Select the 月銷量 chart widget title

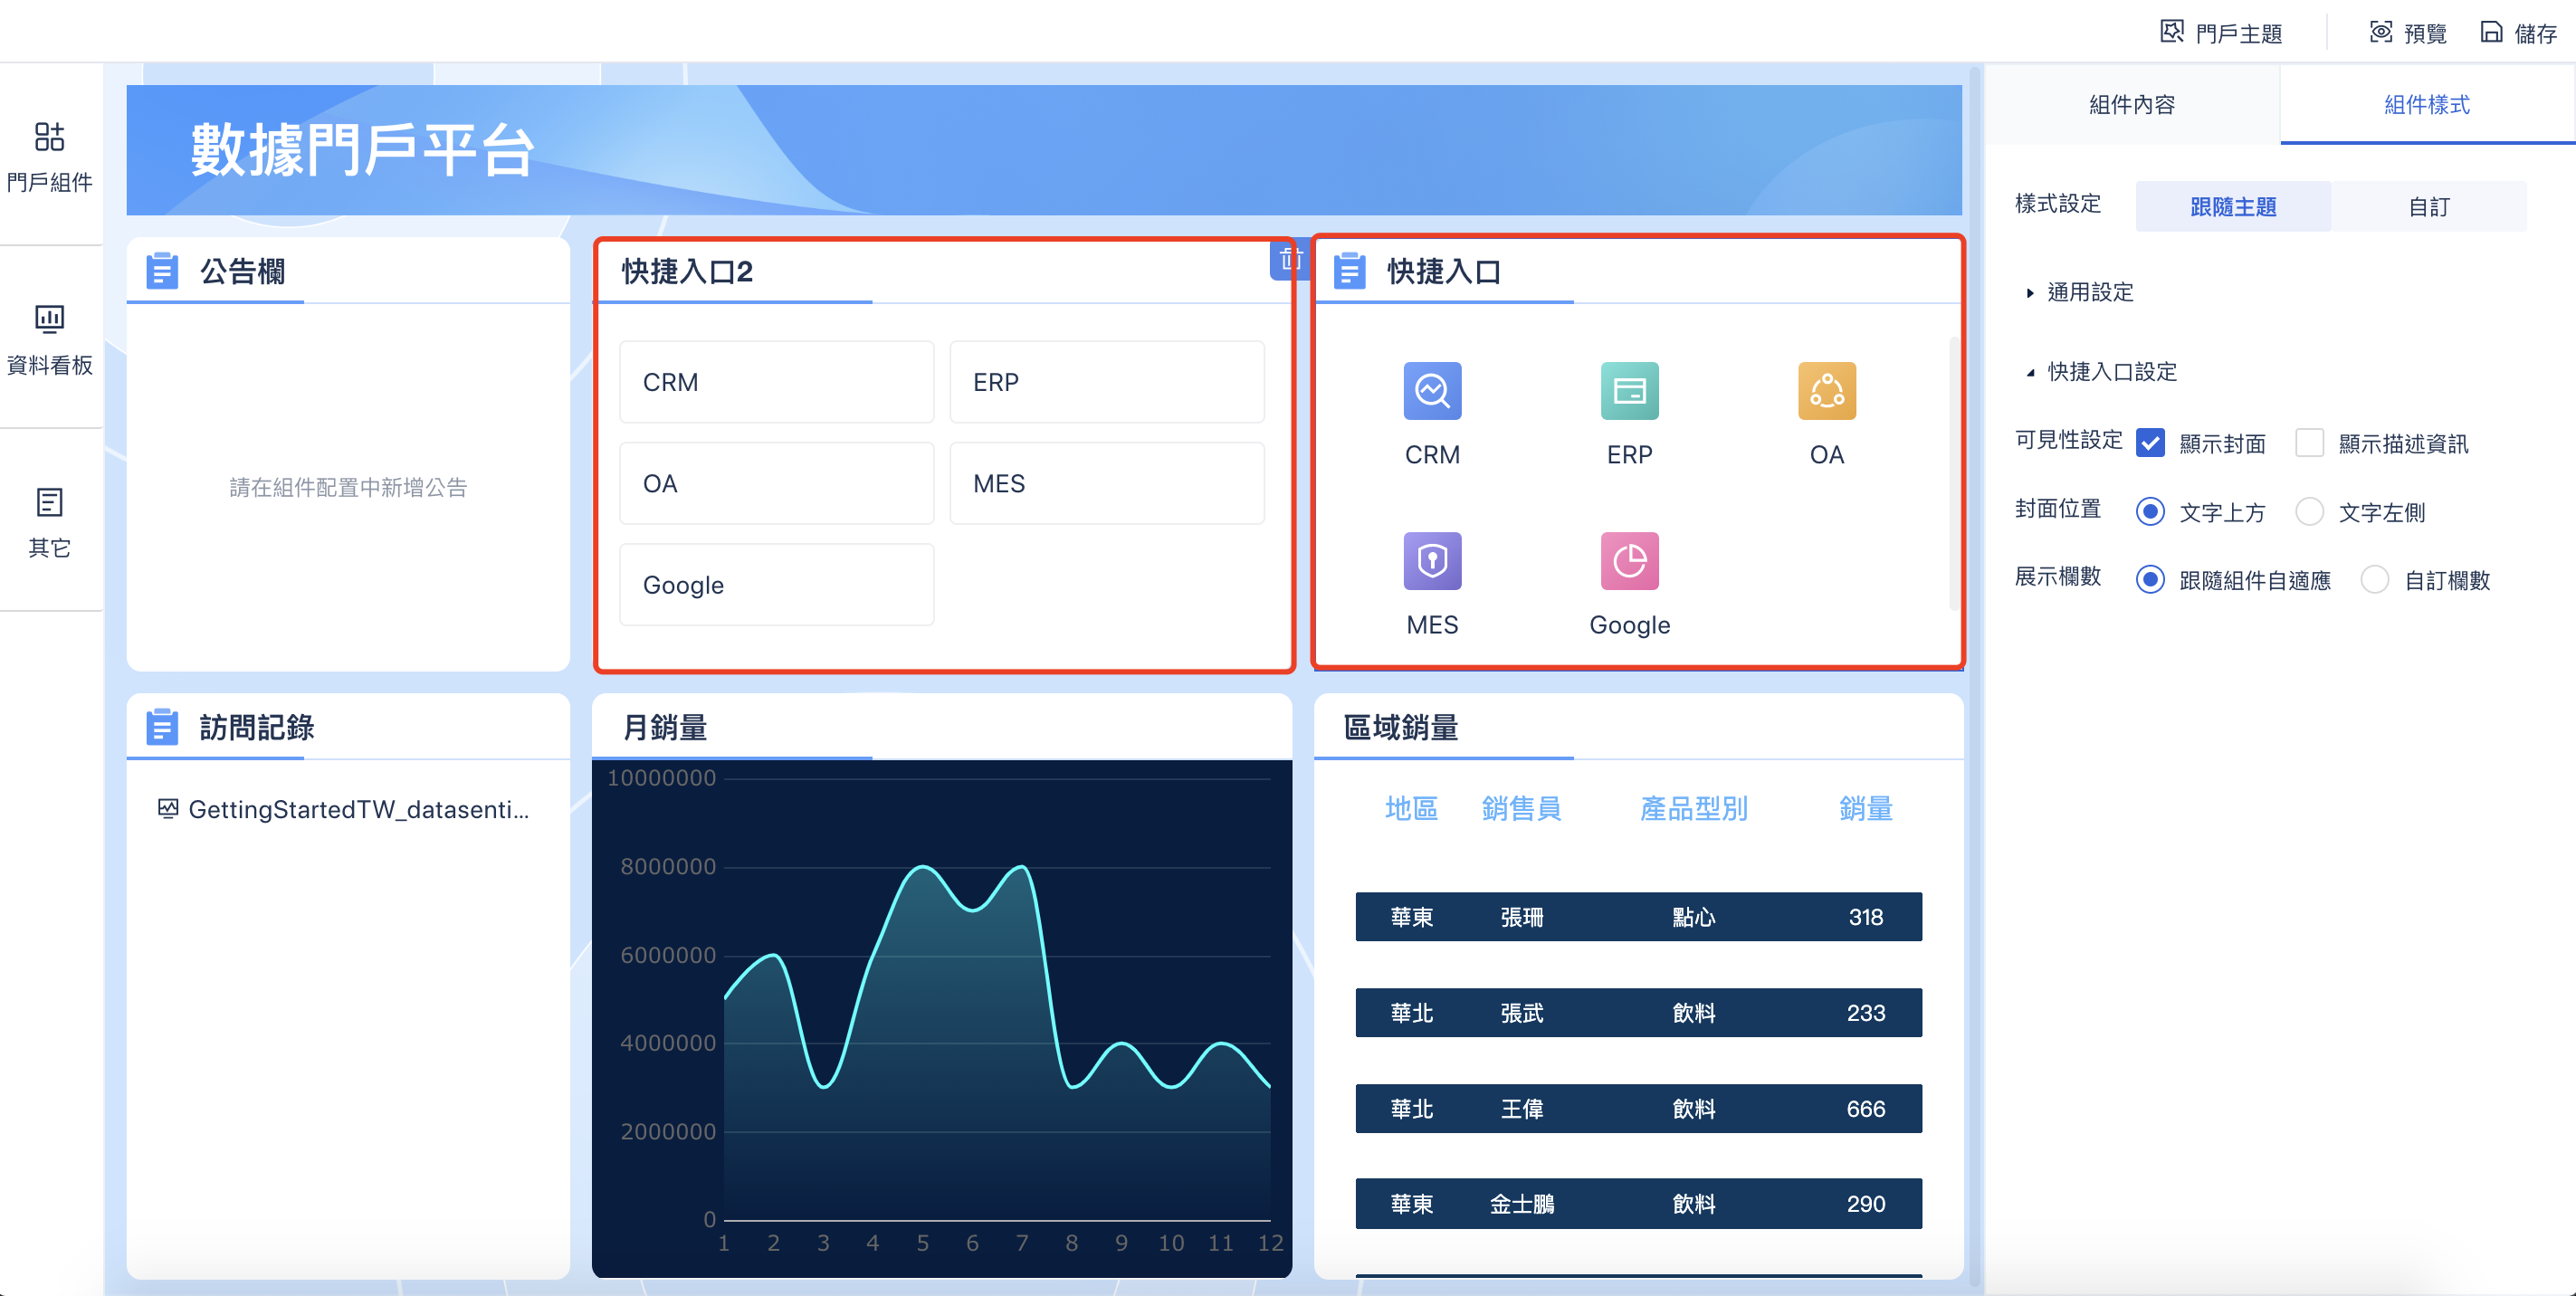click(664, 727)
